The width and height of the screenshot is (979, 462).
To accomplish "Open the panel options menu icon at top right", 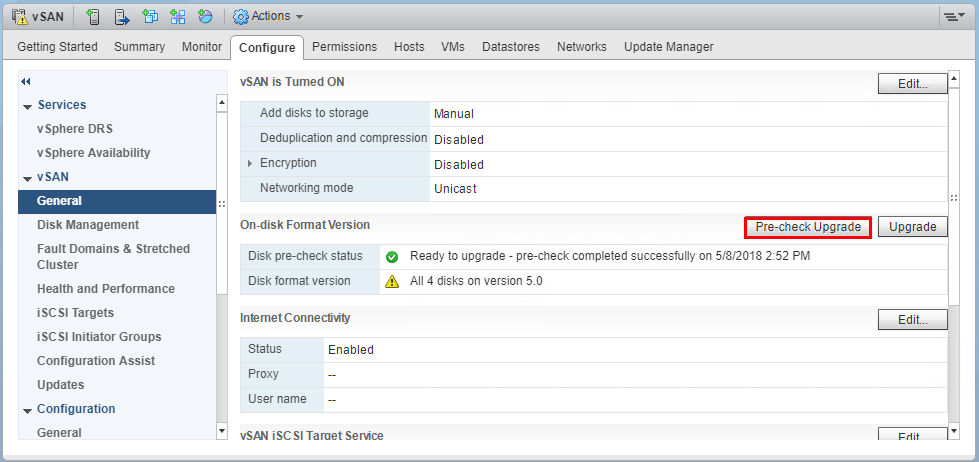I will click(953, 17).
